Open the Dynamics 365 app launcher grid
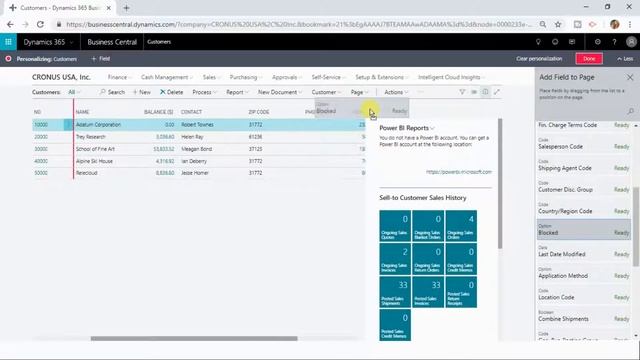This screenshot has height=360, width=640. coord(8,42)
